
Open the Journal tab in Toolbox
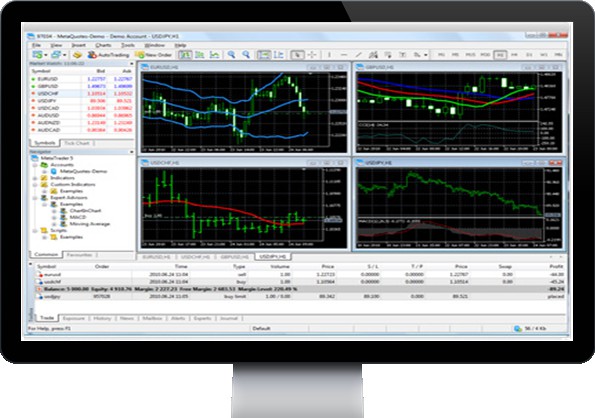tap(228, 318)
